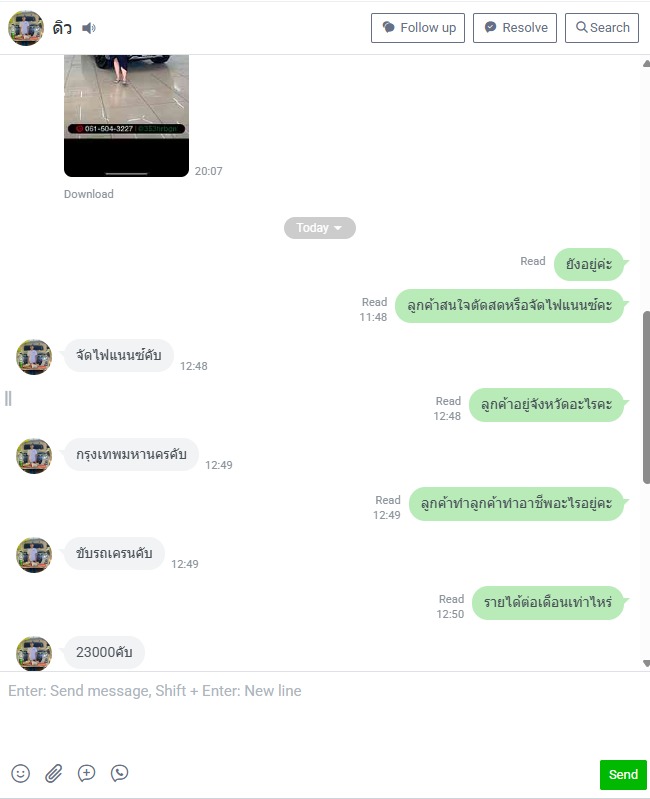Click the Download link under image
The height and width of the screenshot is (799, 650).
(89, 194)
